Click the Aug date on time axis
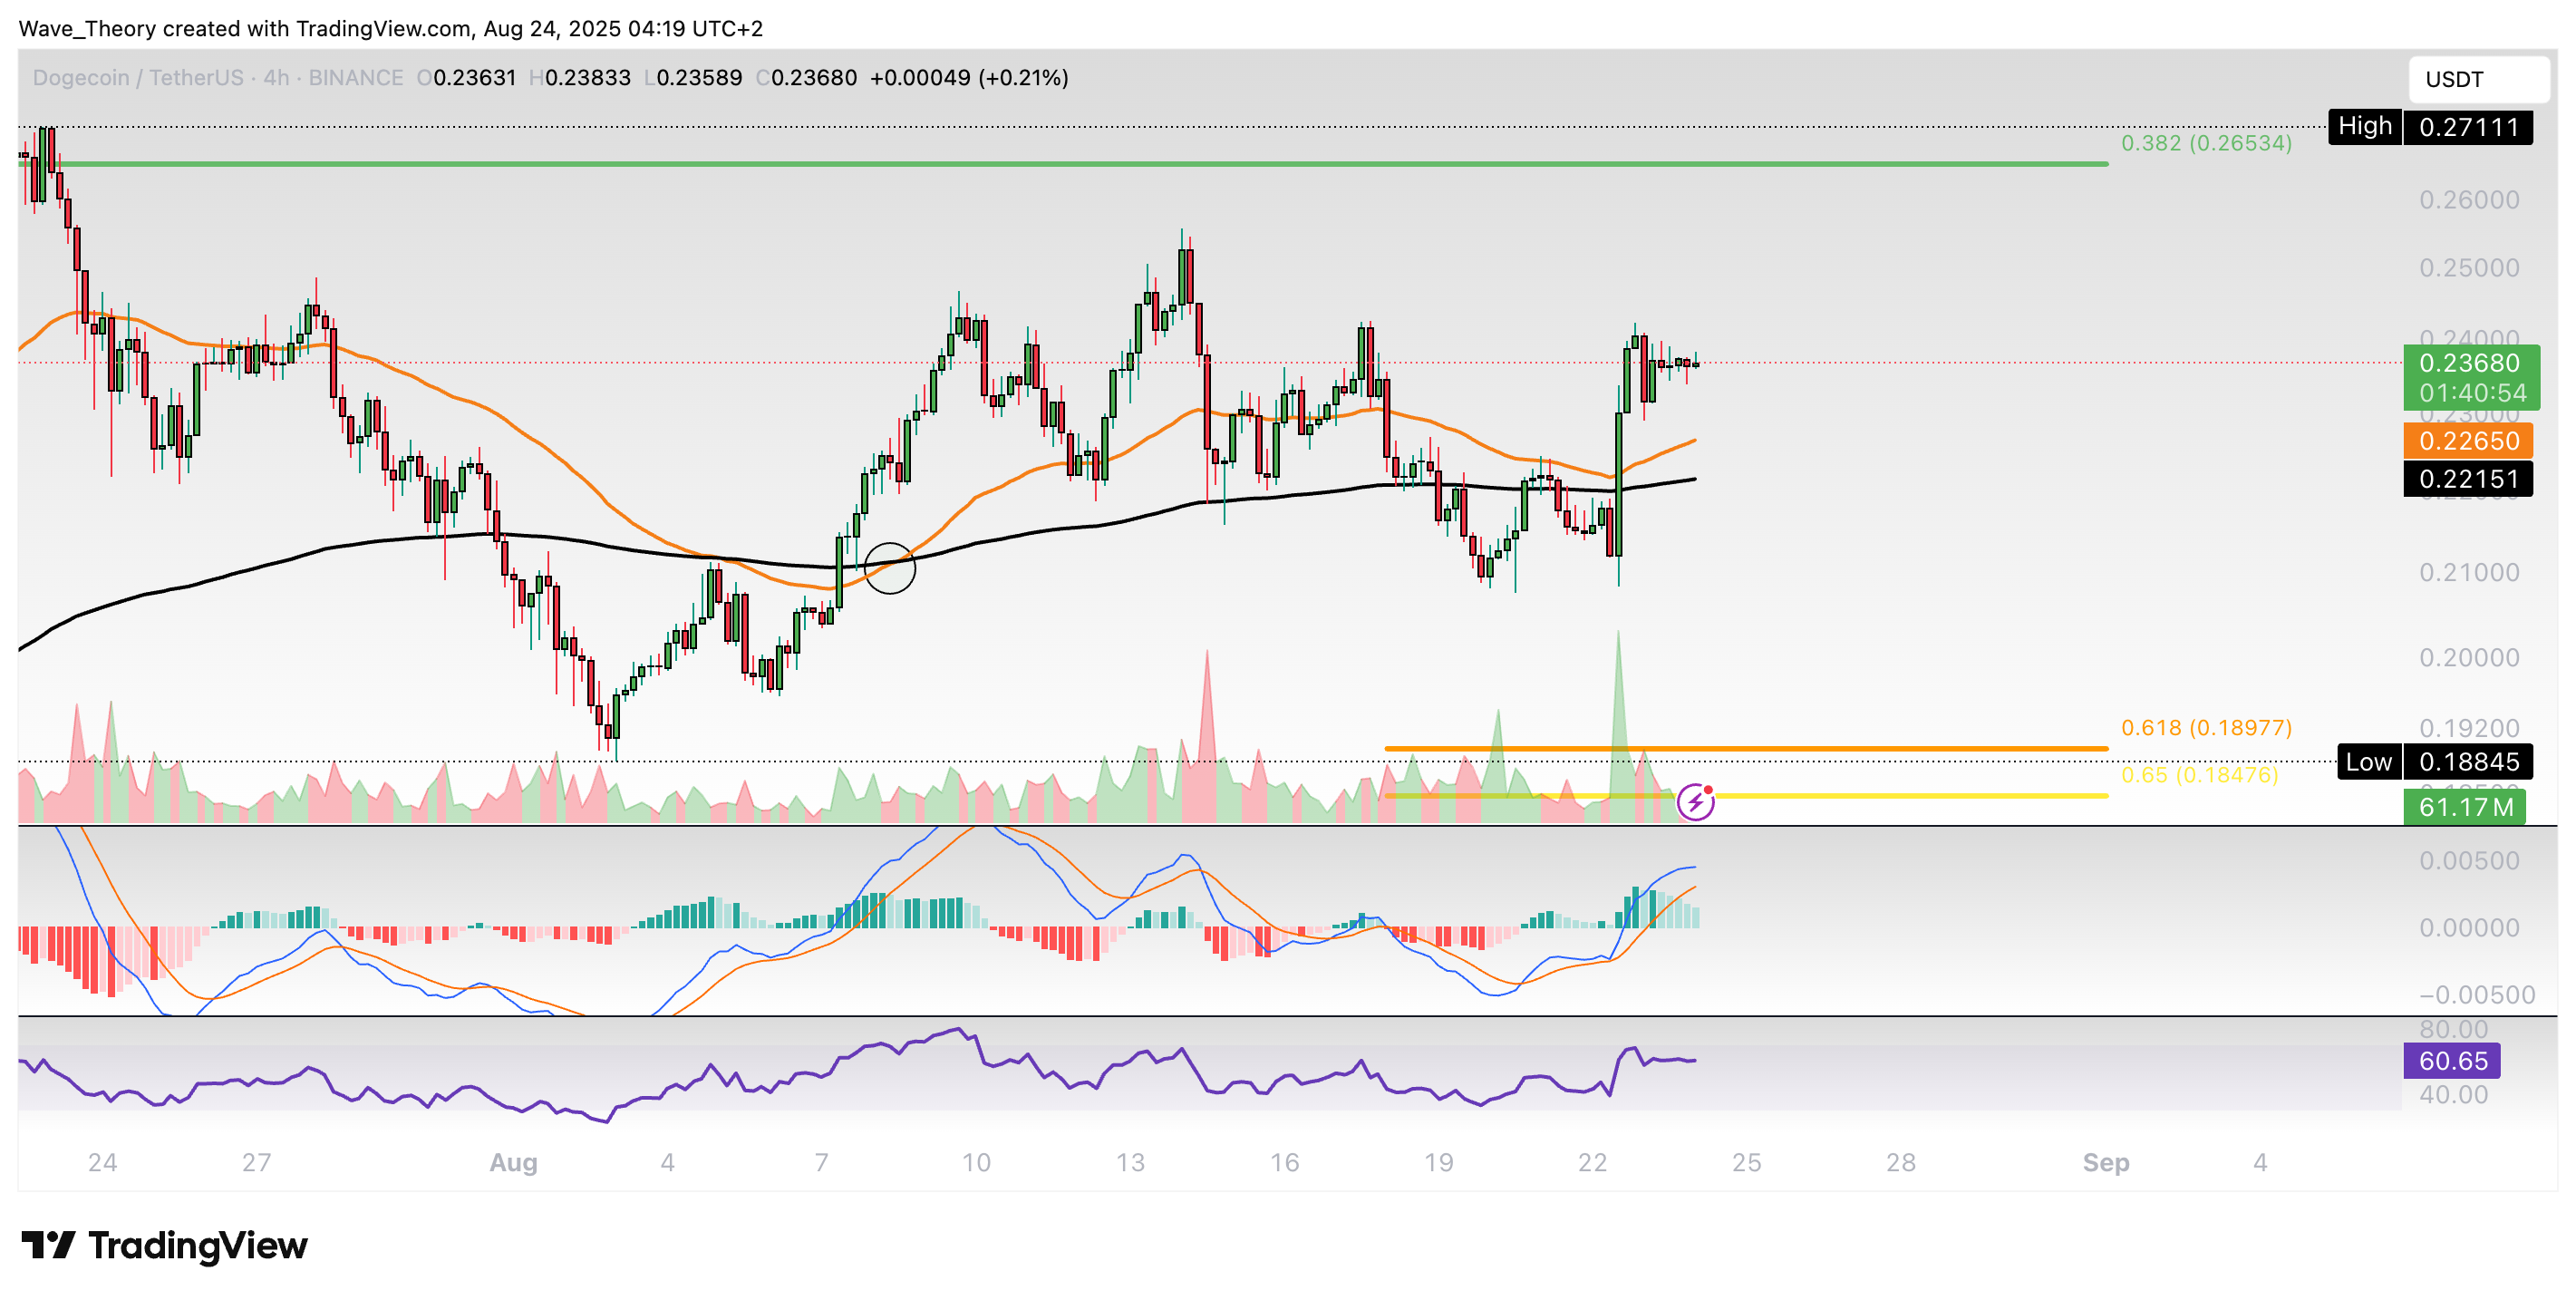Viewport: 2576px width, 1300px height. (513, 1162)
